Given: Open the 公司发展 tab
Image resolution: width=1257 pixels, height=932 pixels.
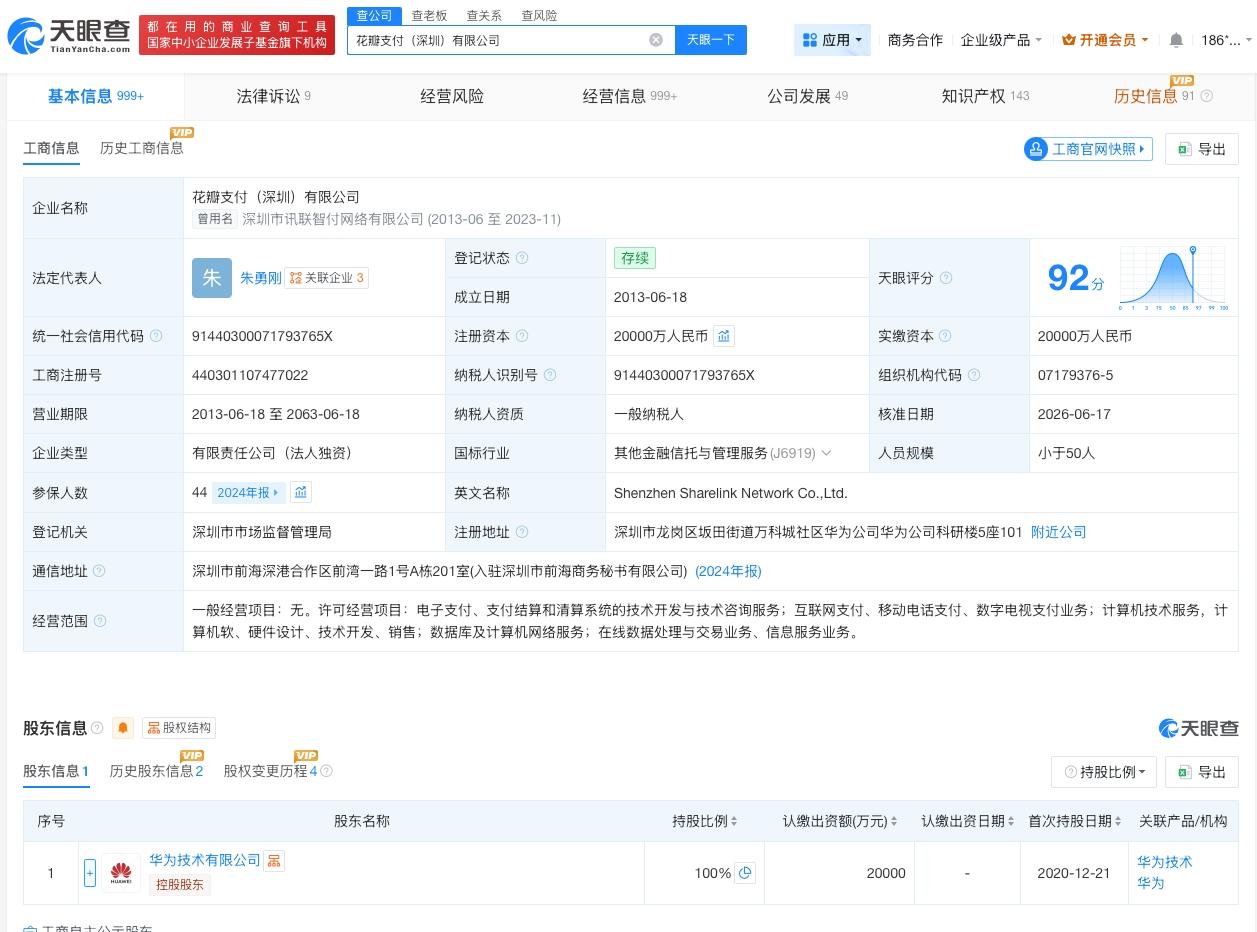Looking at the screenshot, I should 807,96.
